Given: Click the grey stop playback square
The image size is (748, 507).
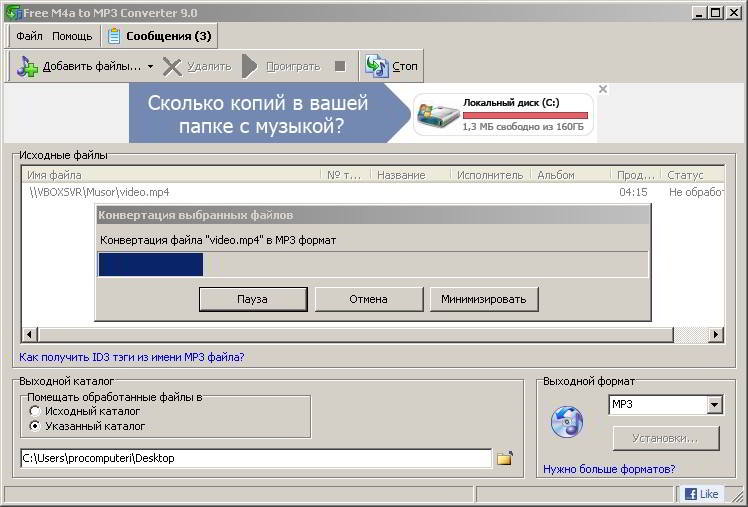Looking at the screenshot, I should tap(340, 66).
